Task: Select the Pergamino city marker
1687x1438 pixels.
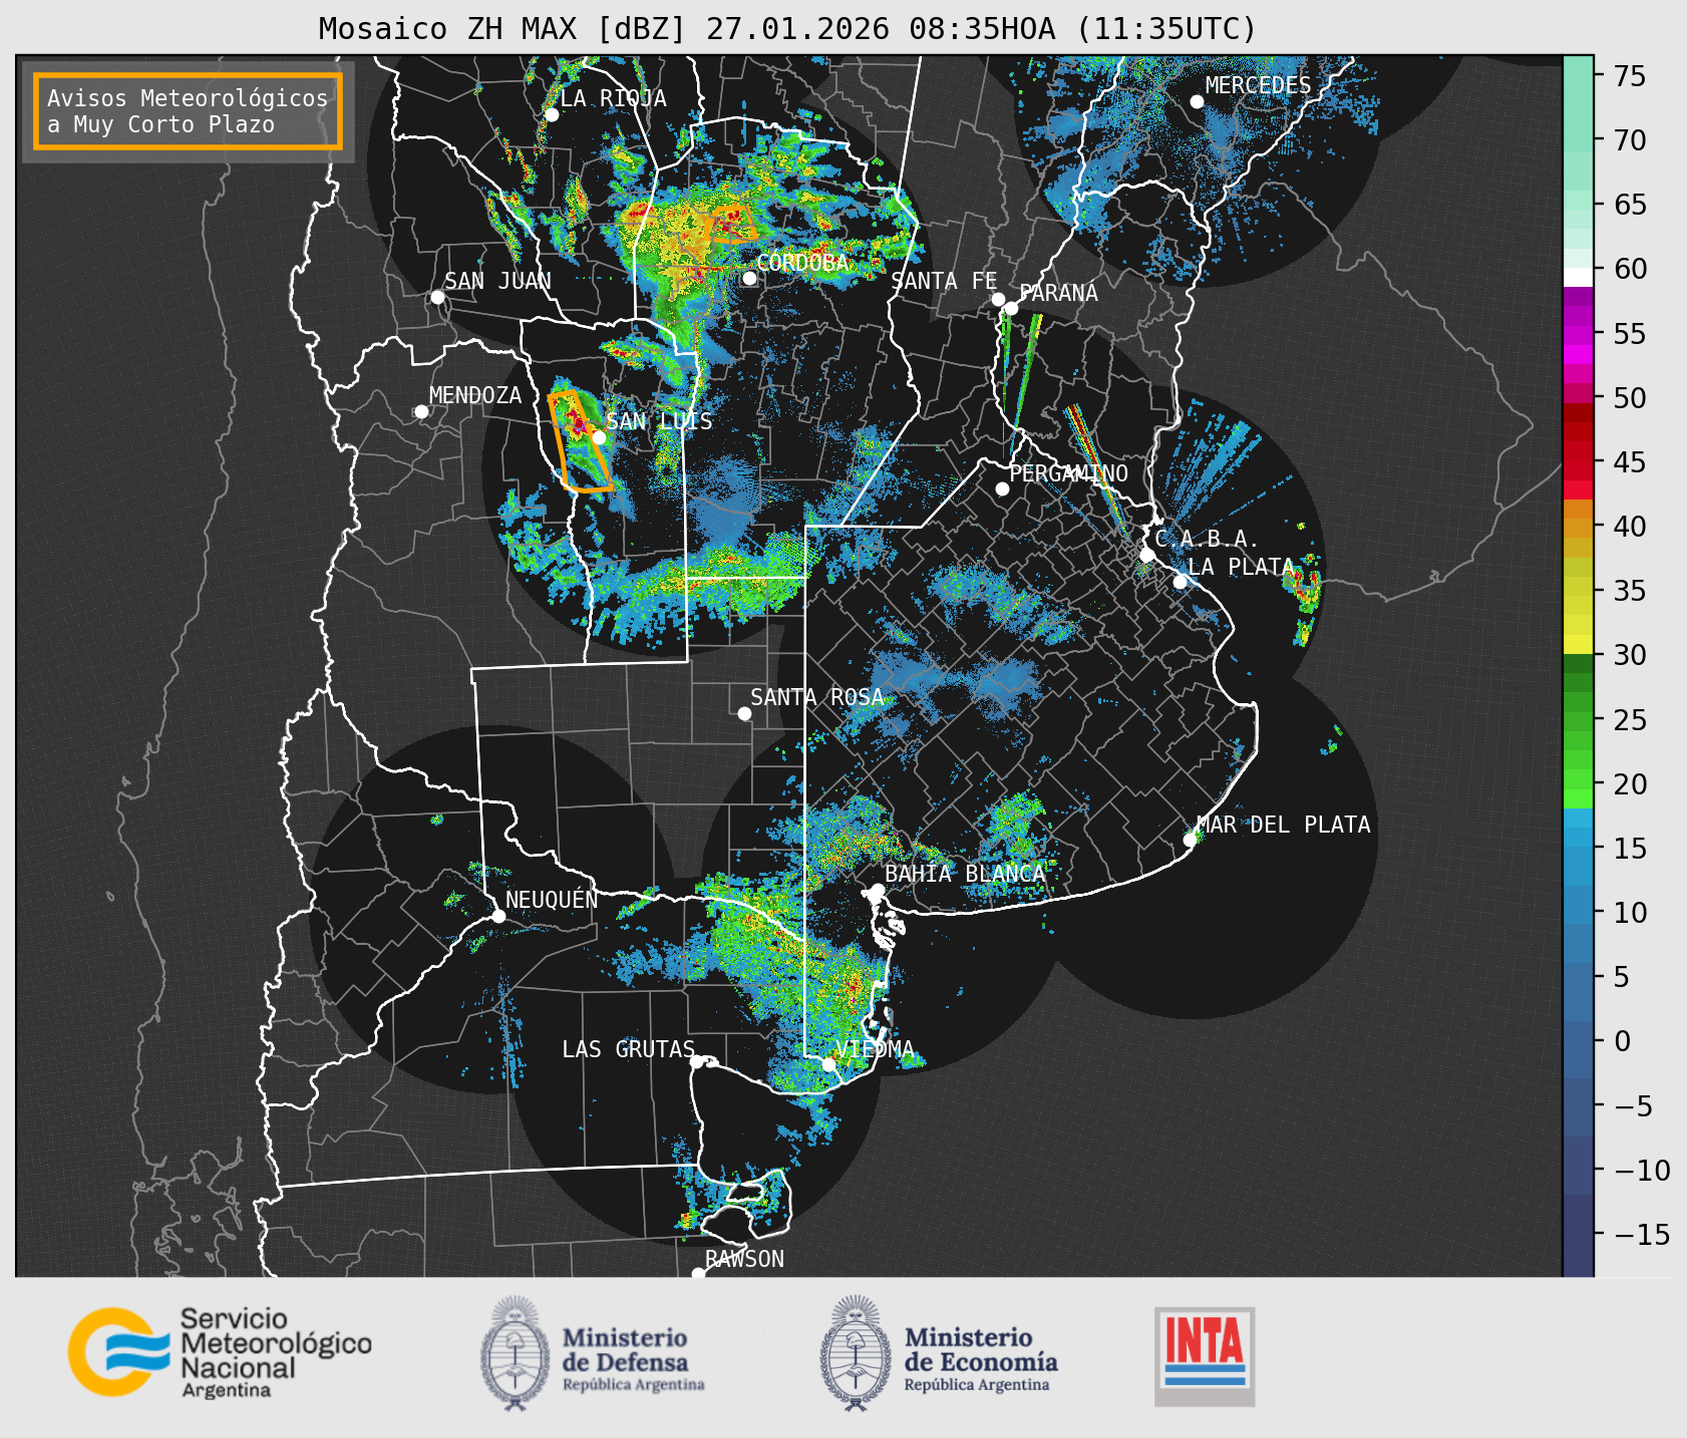Action: point(1002,489)
